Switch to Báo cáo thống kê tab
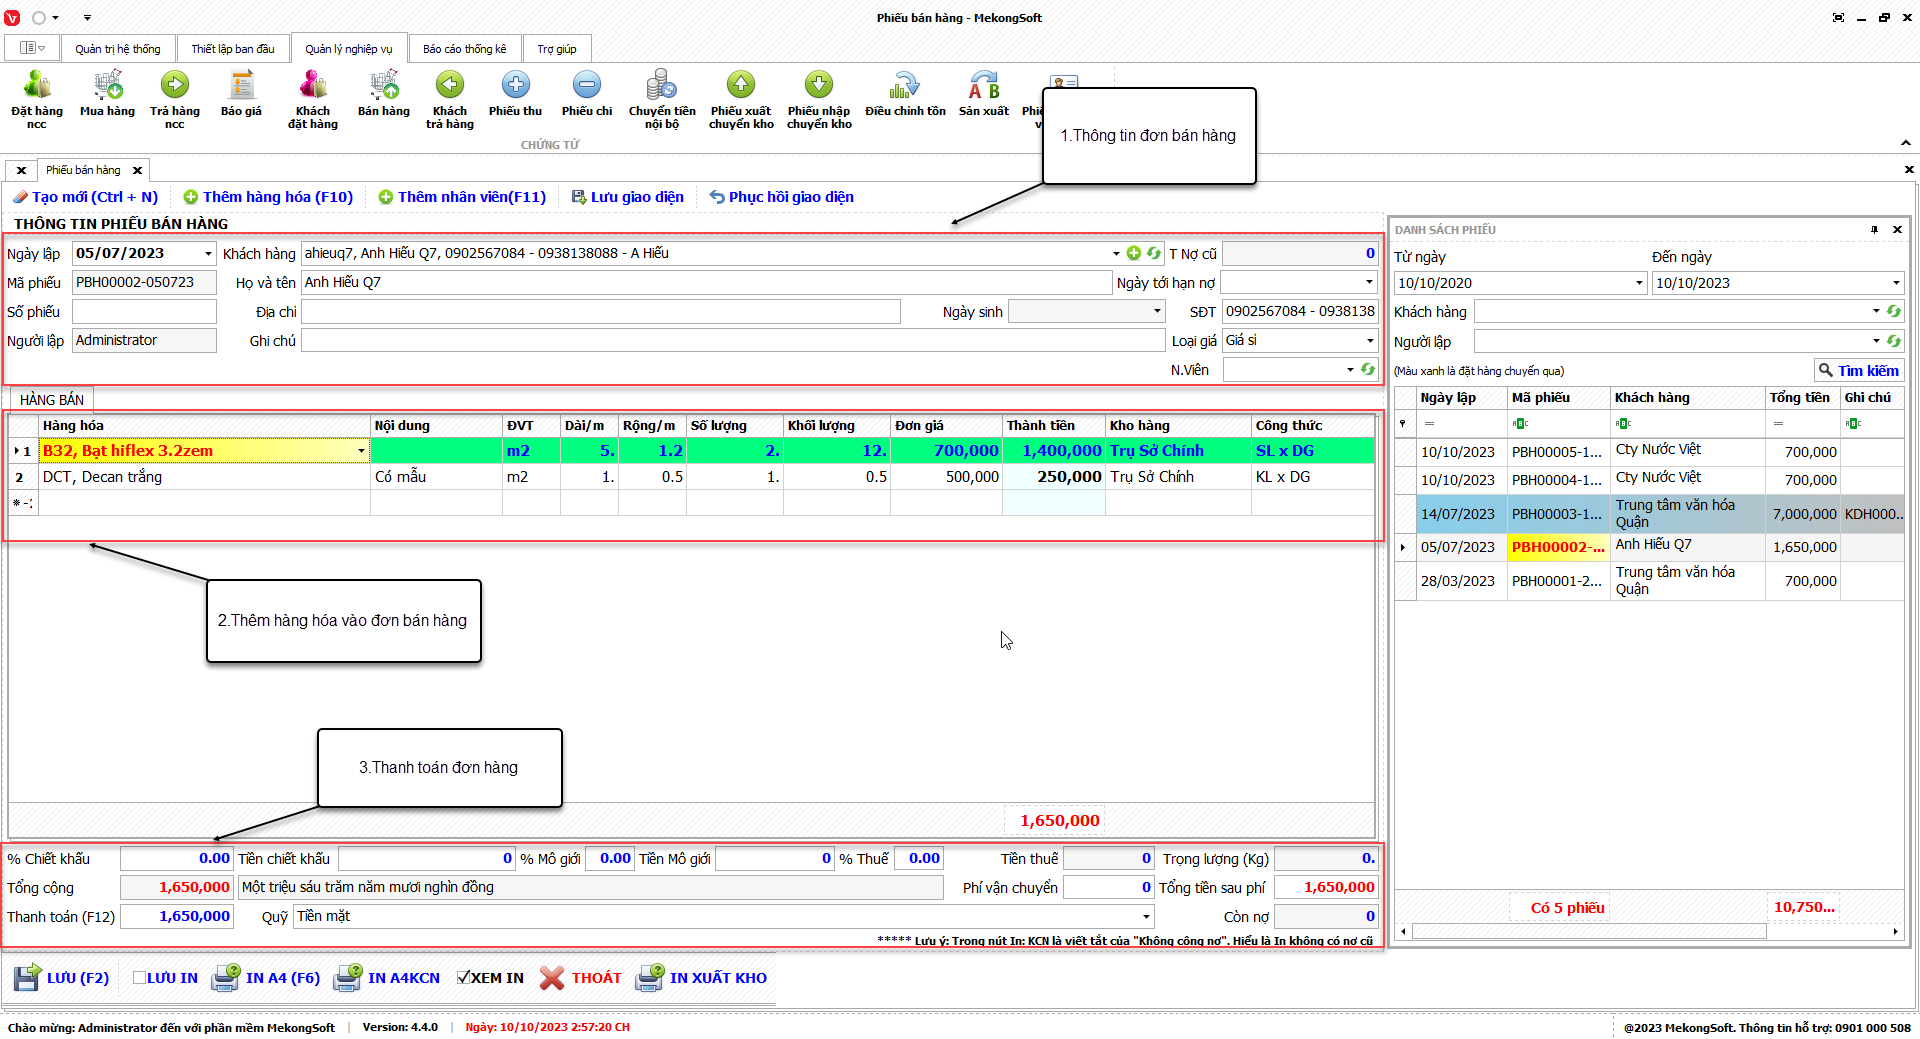The width and height of the screenshot is (1920, 1039). click(x=464, y=49)
